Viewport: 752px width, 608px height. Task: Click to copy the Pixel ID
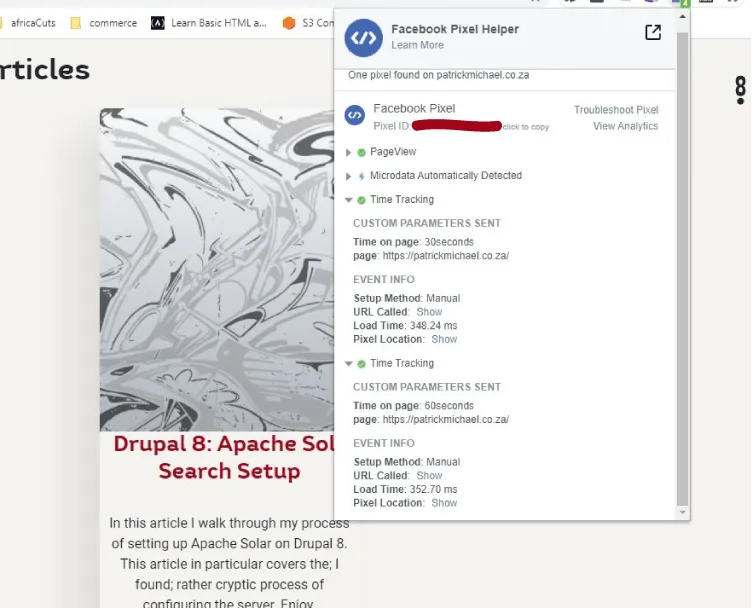pyautogui.click(x=525, y=127)
